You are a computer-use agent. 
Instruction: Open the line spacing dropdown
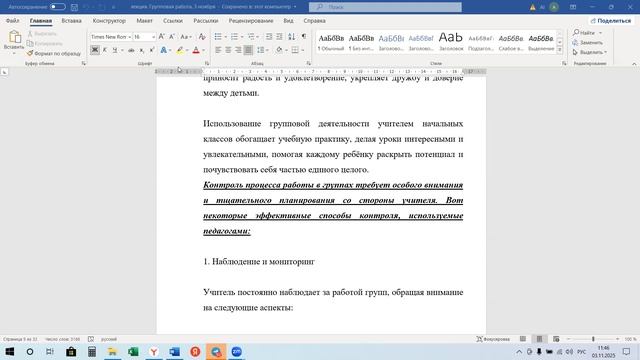[x=262, y=50]
